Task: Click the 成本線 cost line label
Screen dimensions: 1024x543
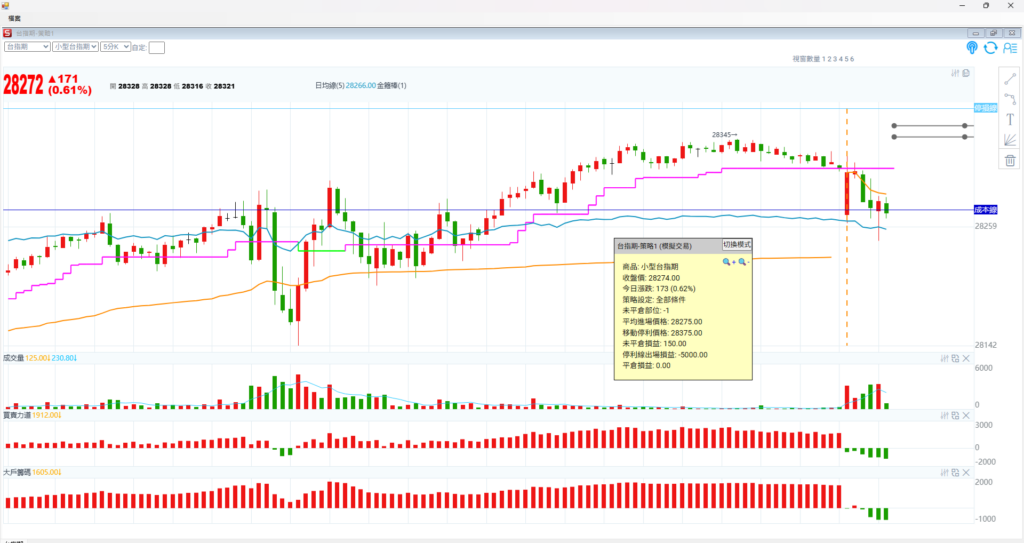Action: 985,209
